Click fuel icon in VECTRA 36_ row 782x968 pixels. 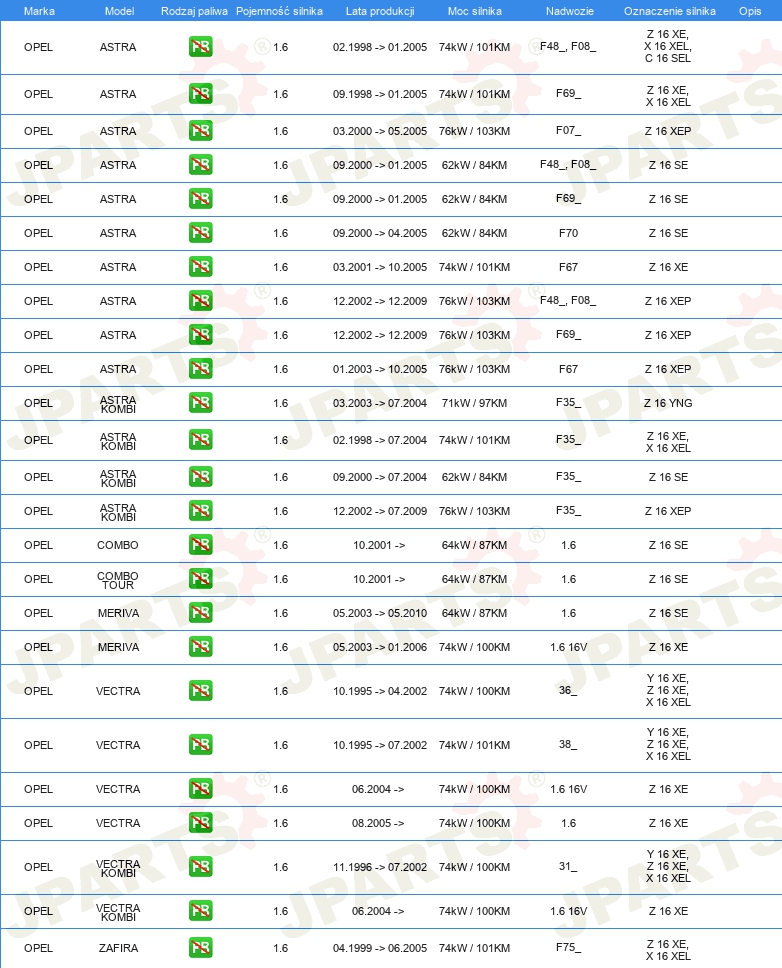pyautogui.click(x=201, y=690)
